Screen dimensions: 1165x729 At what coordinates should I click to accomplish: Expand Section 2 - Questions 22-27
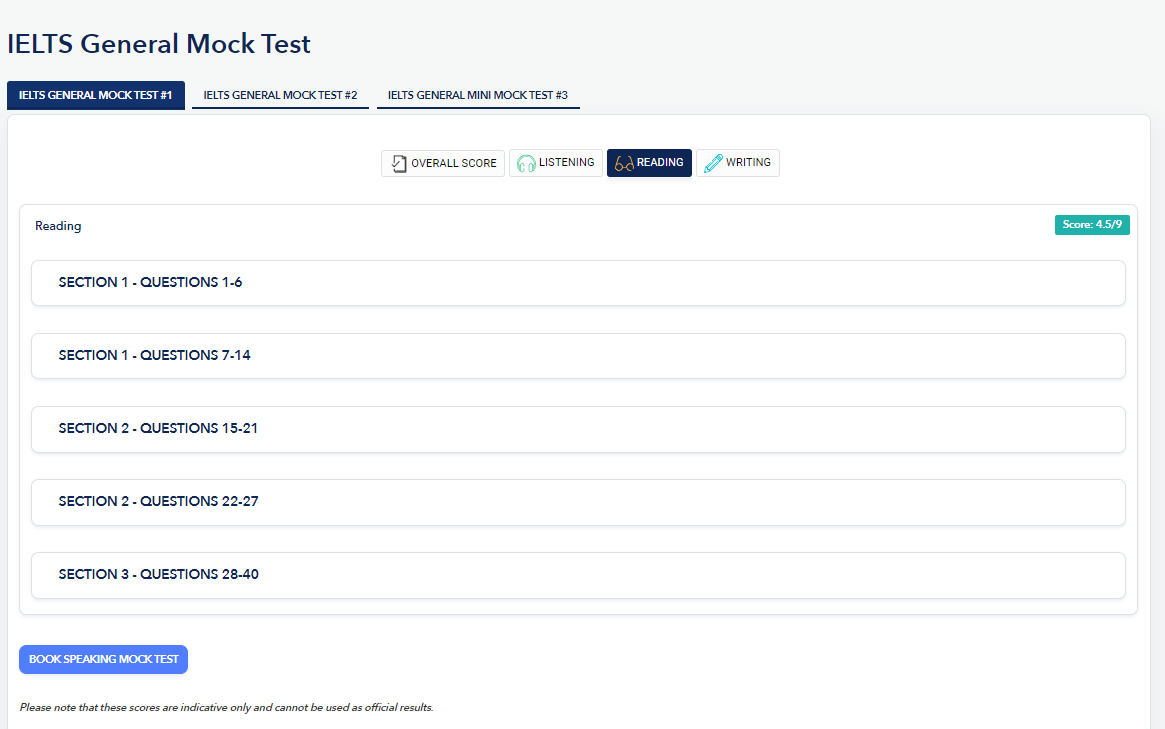click(x=578, y=502)
